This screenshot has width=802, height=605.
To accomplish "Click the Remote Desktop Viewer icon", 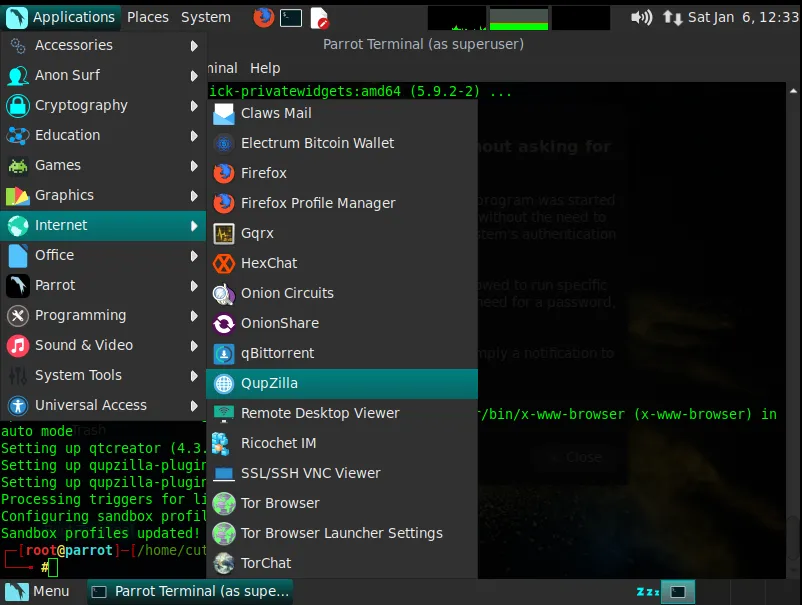I will [x=224, y=414].
